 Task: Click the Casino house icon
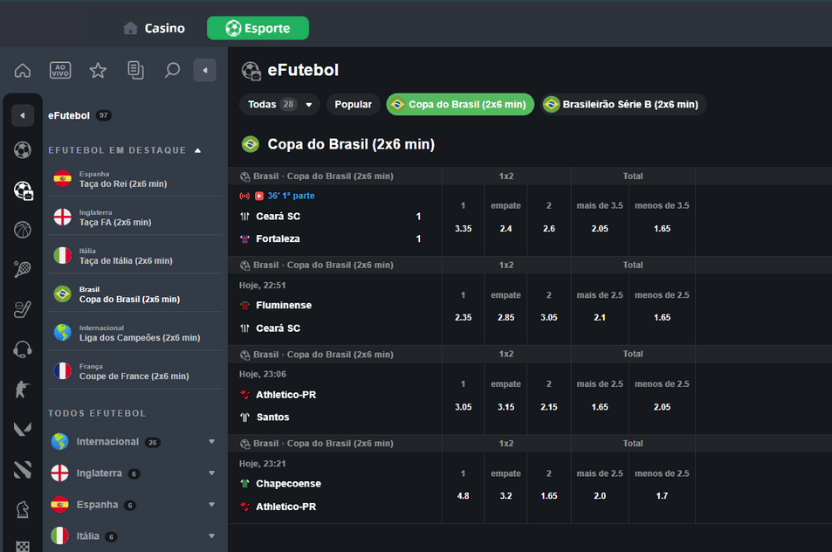(x=131, y=28)
